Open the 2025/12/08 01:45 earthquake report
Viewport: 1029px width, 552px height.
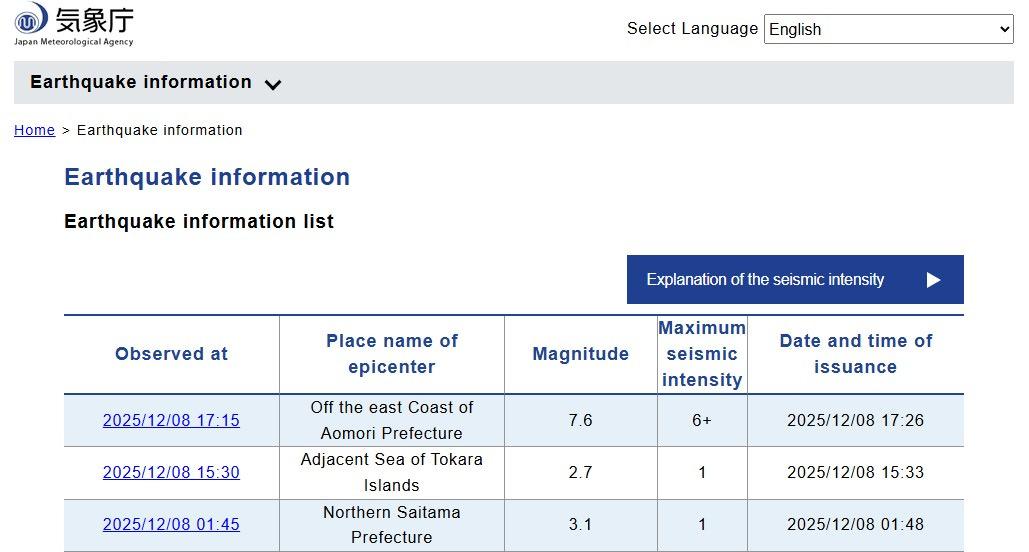171,524
